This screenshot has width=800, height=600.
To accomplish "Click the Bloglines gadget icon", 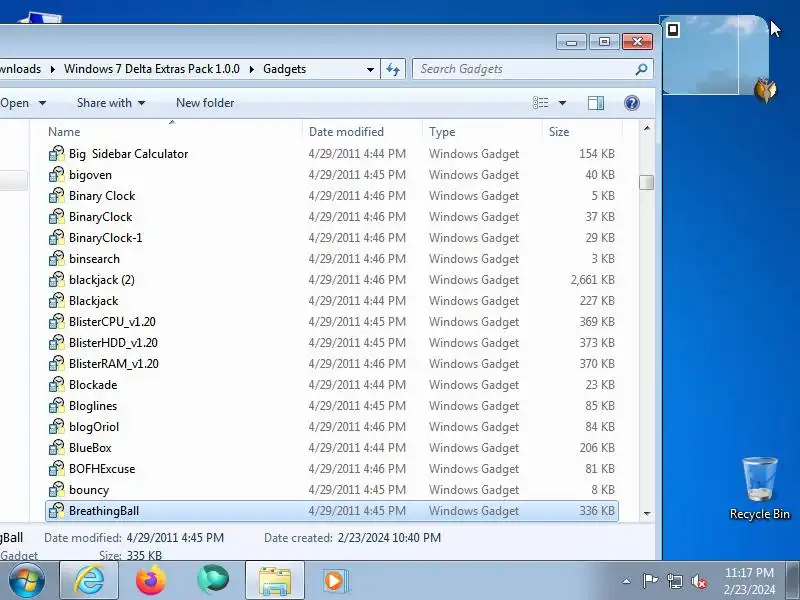I will point(57,406).
